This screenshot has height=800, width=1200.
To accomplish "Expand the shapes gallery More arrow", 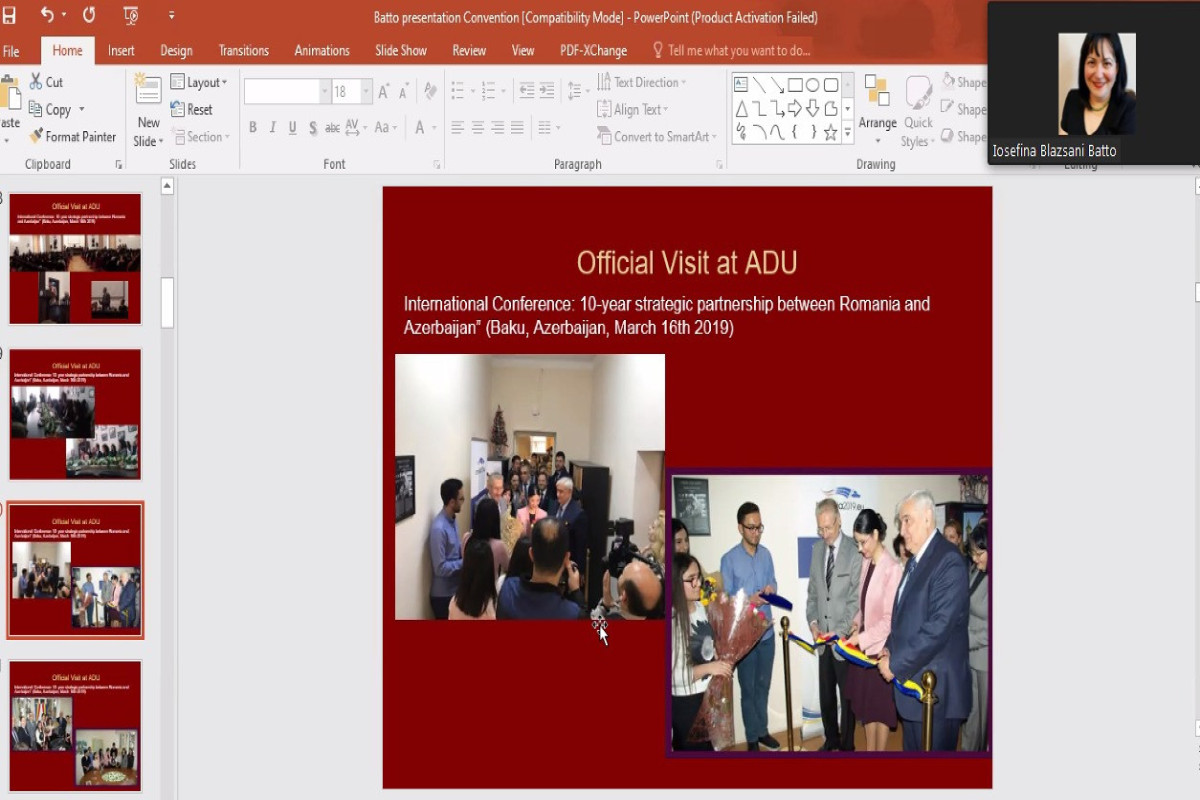I will click(847, 132).
